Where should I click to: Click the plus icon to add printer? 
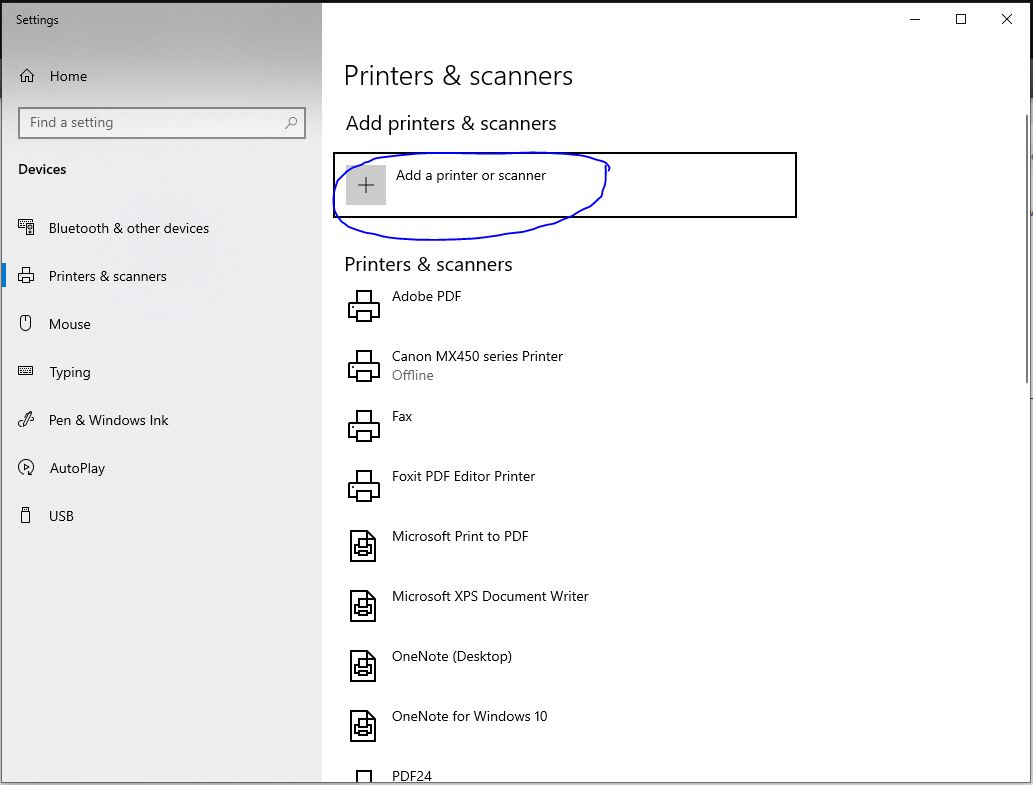click(x=366, y=185)
